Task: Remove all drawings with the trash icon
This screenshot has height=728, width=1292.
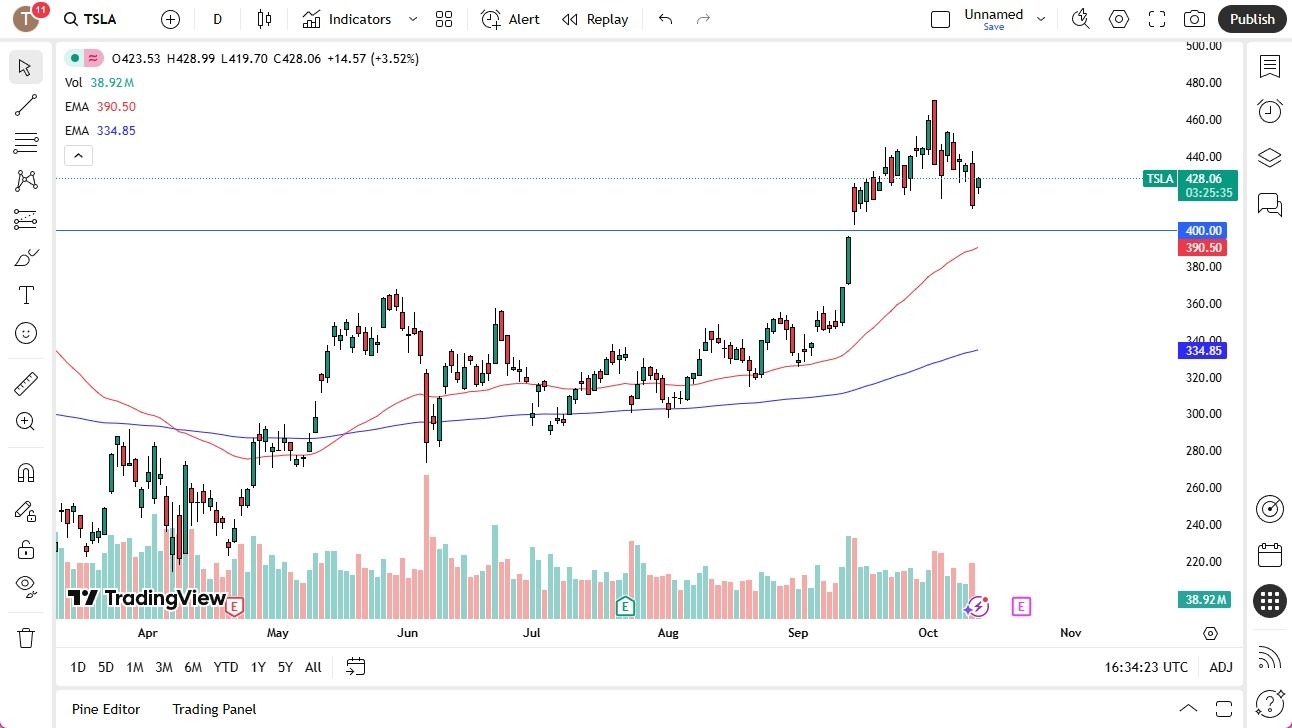Action: click(x=25, y=635)
